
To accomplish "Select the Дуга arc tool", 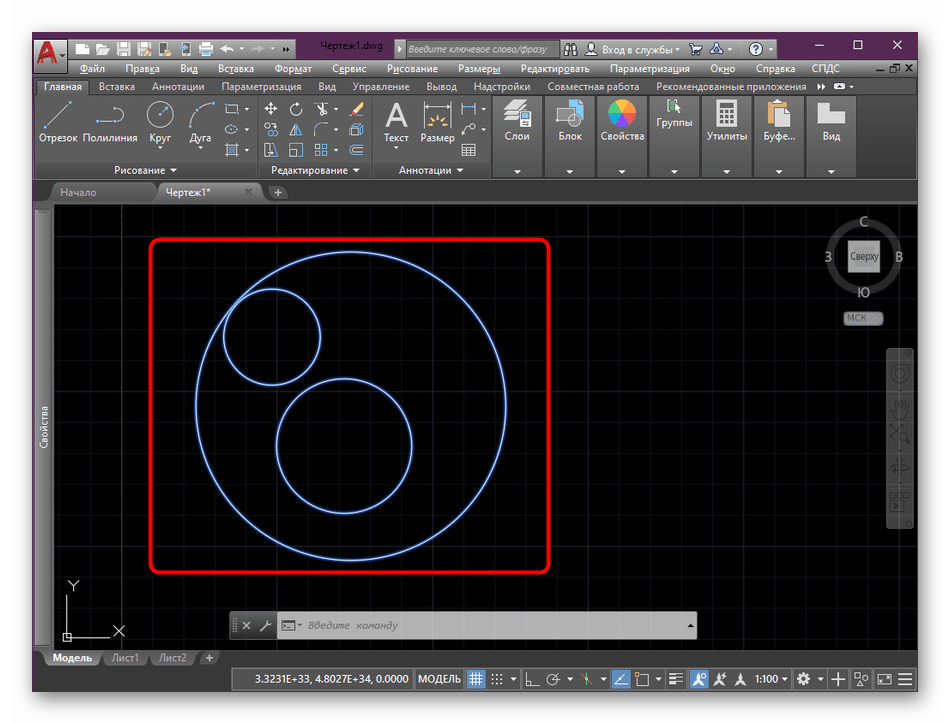I will click(x=201, y=123).
